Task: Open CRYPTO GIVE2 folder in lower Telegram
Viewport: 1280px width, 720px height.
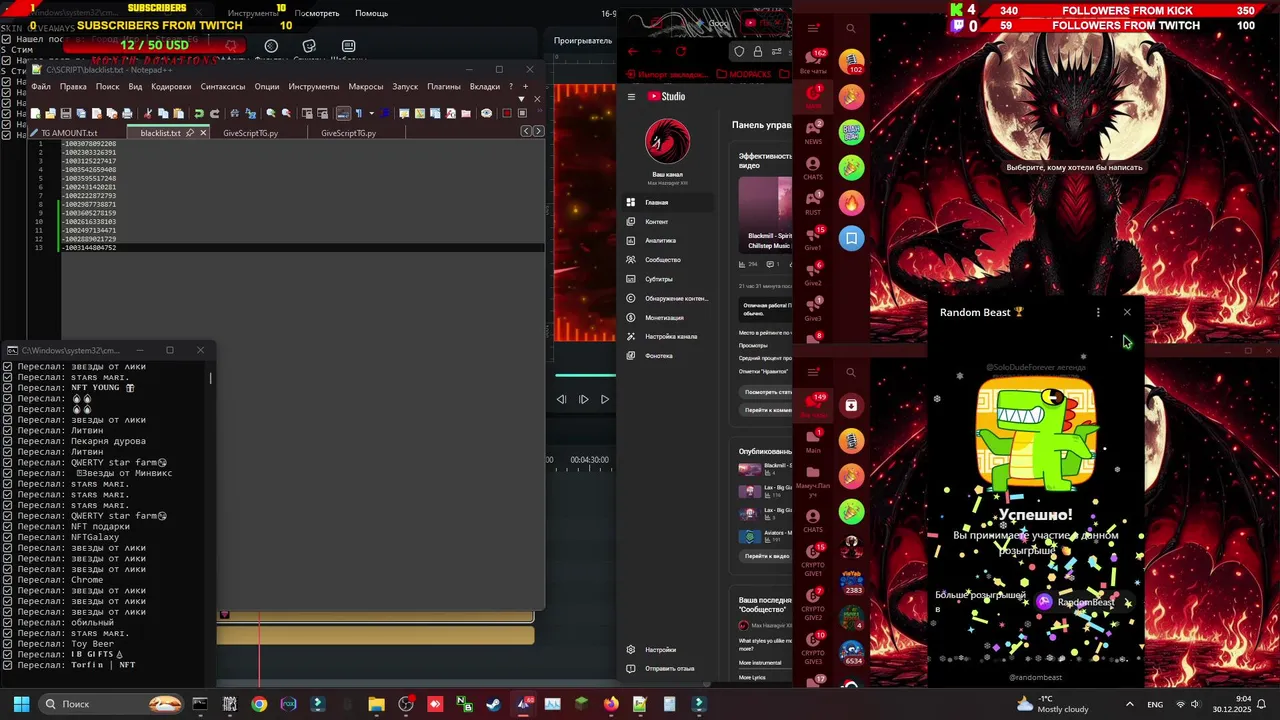Action: point(813,604)
